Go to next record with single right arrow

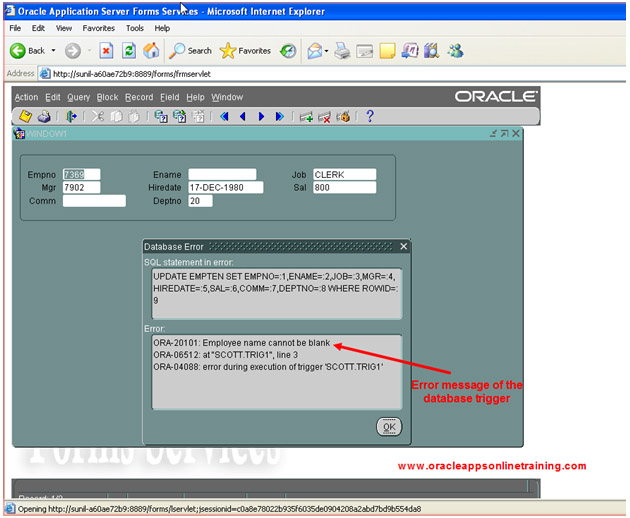click(x=261, y=117)
